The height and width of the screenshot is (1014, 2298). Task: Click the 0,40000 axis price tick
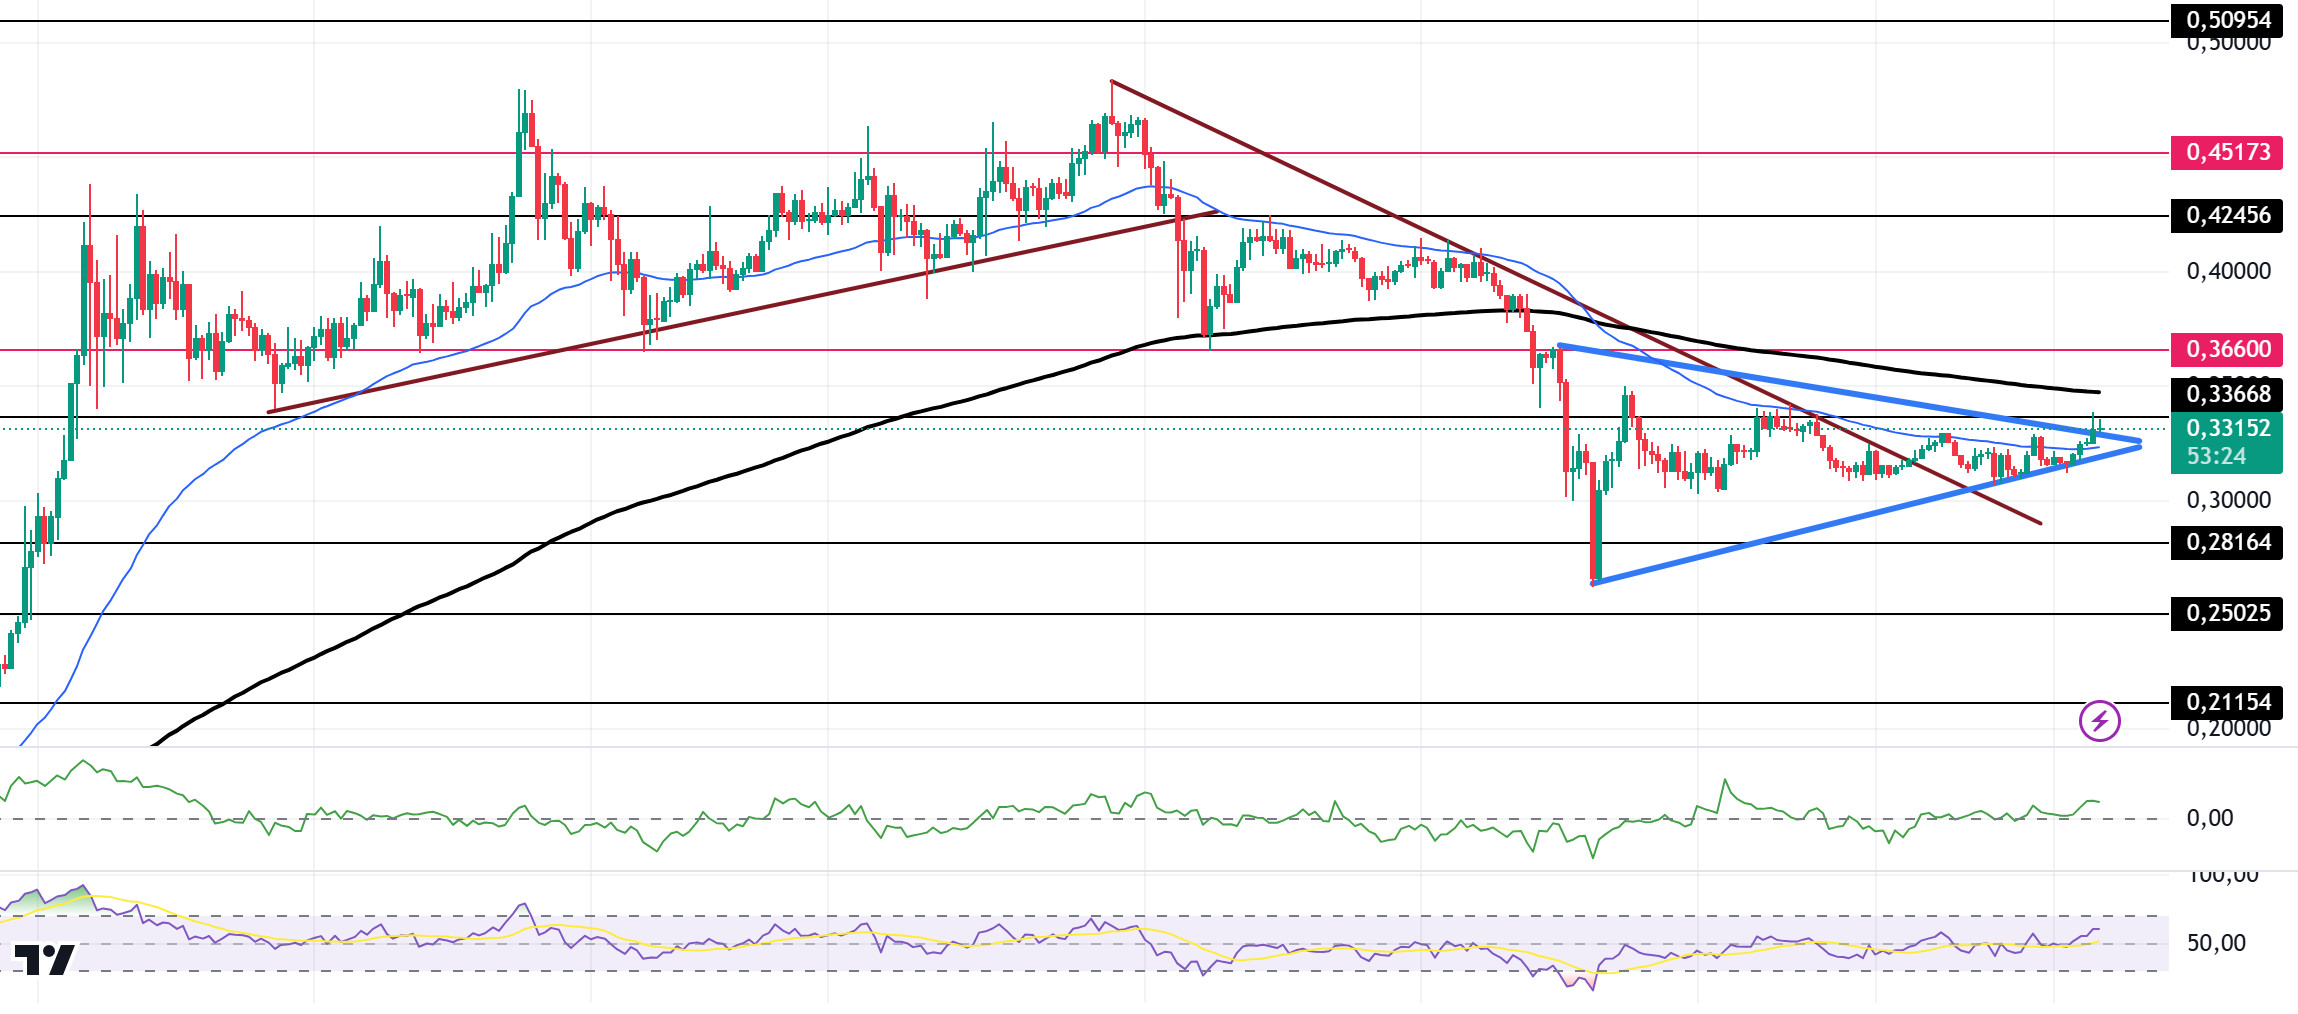(2228, 271)
